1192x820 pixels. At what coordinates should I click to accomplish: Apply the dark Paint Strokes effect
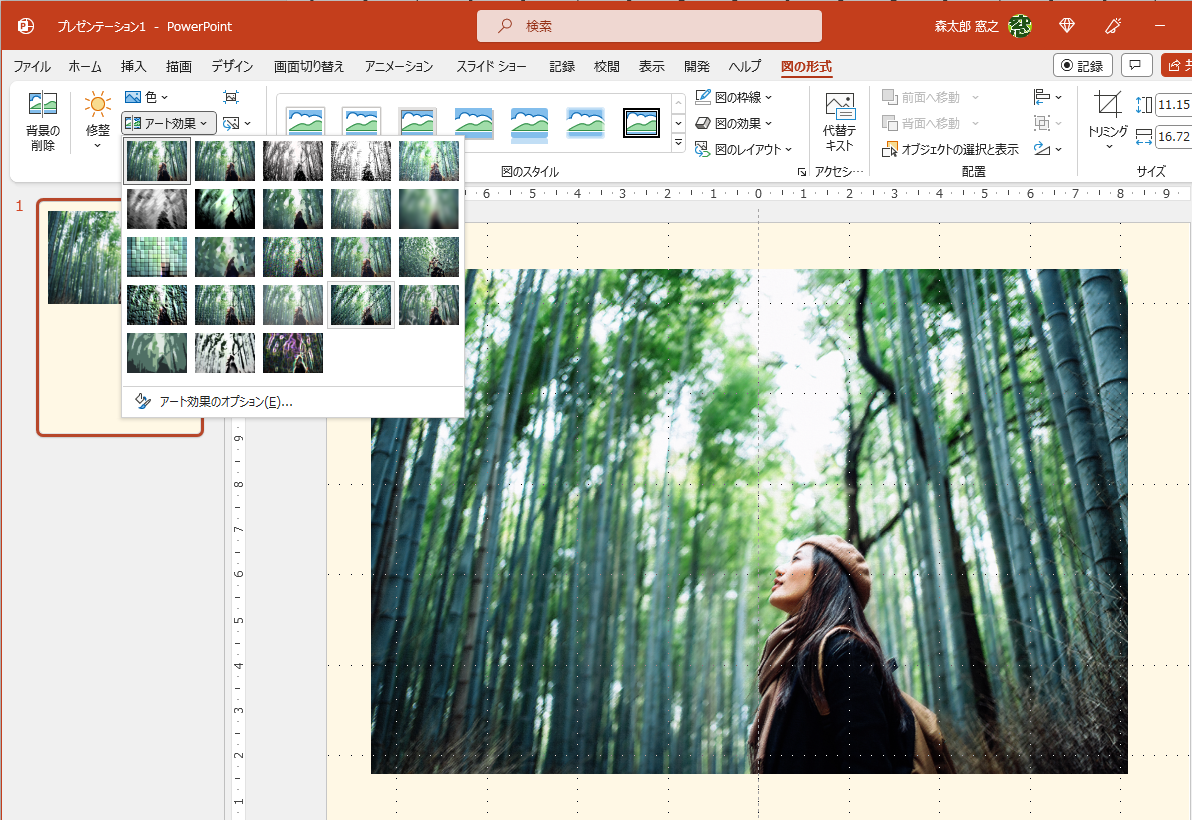(225, 209)
